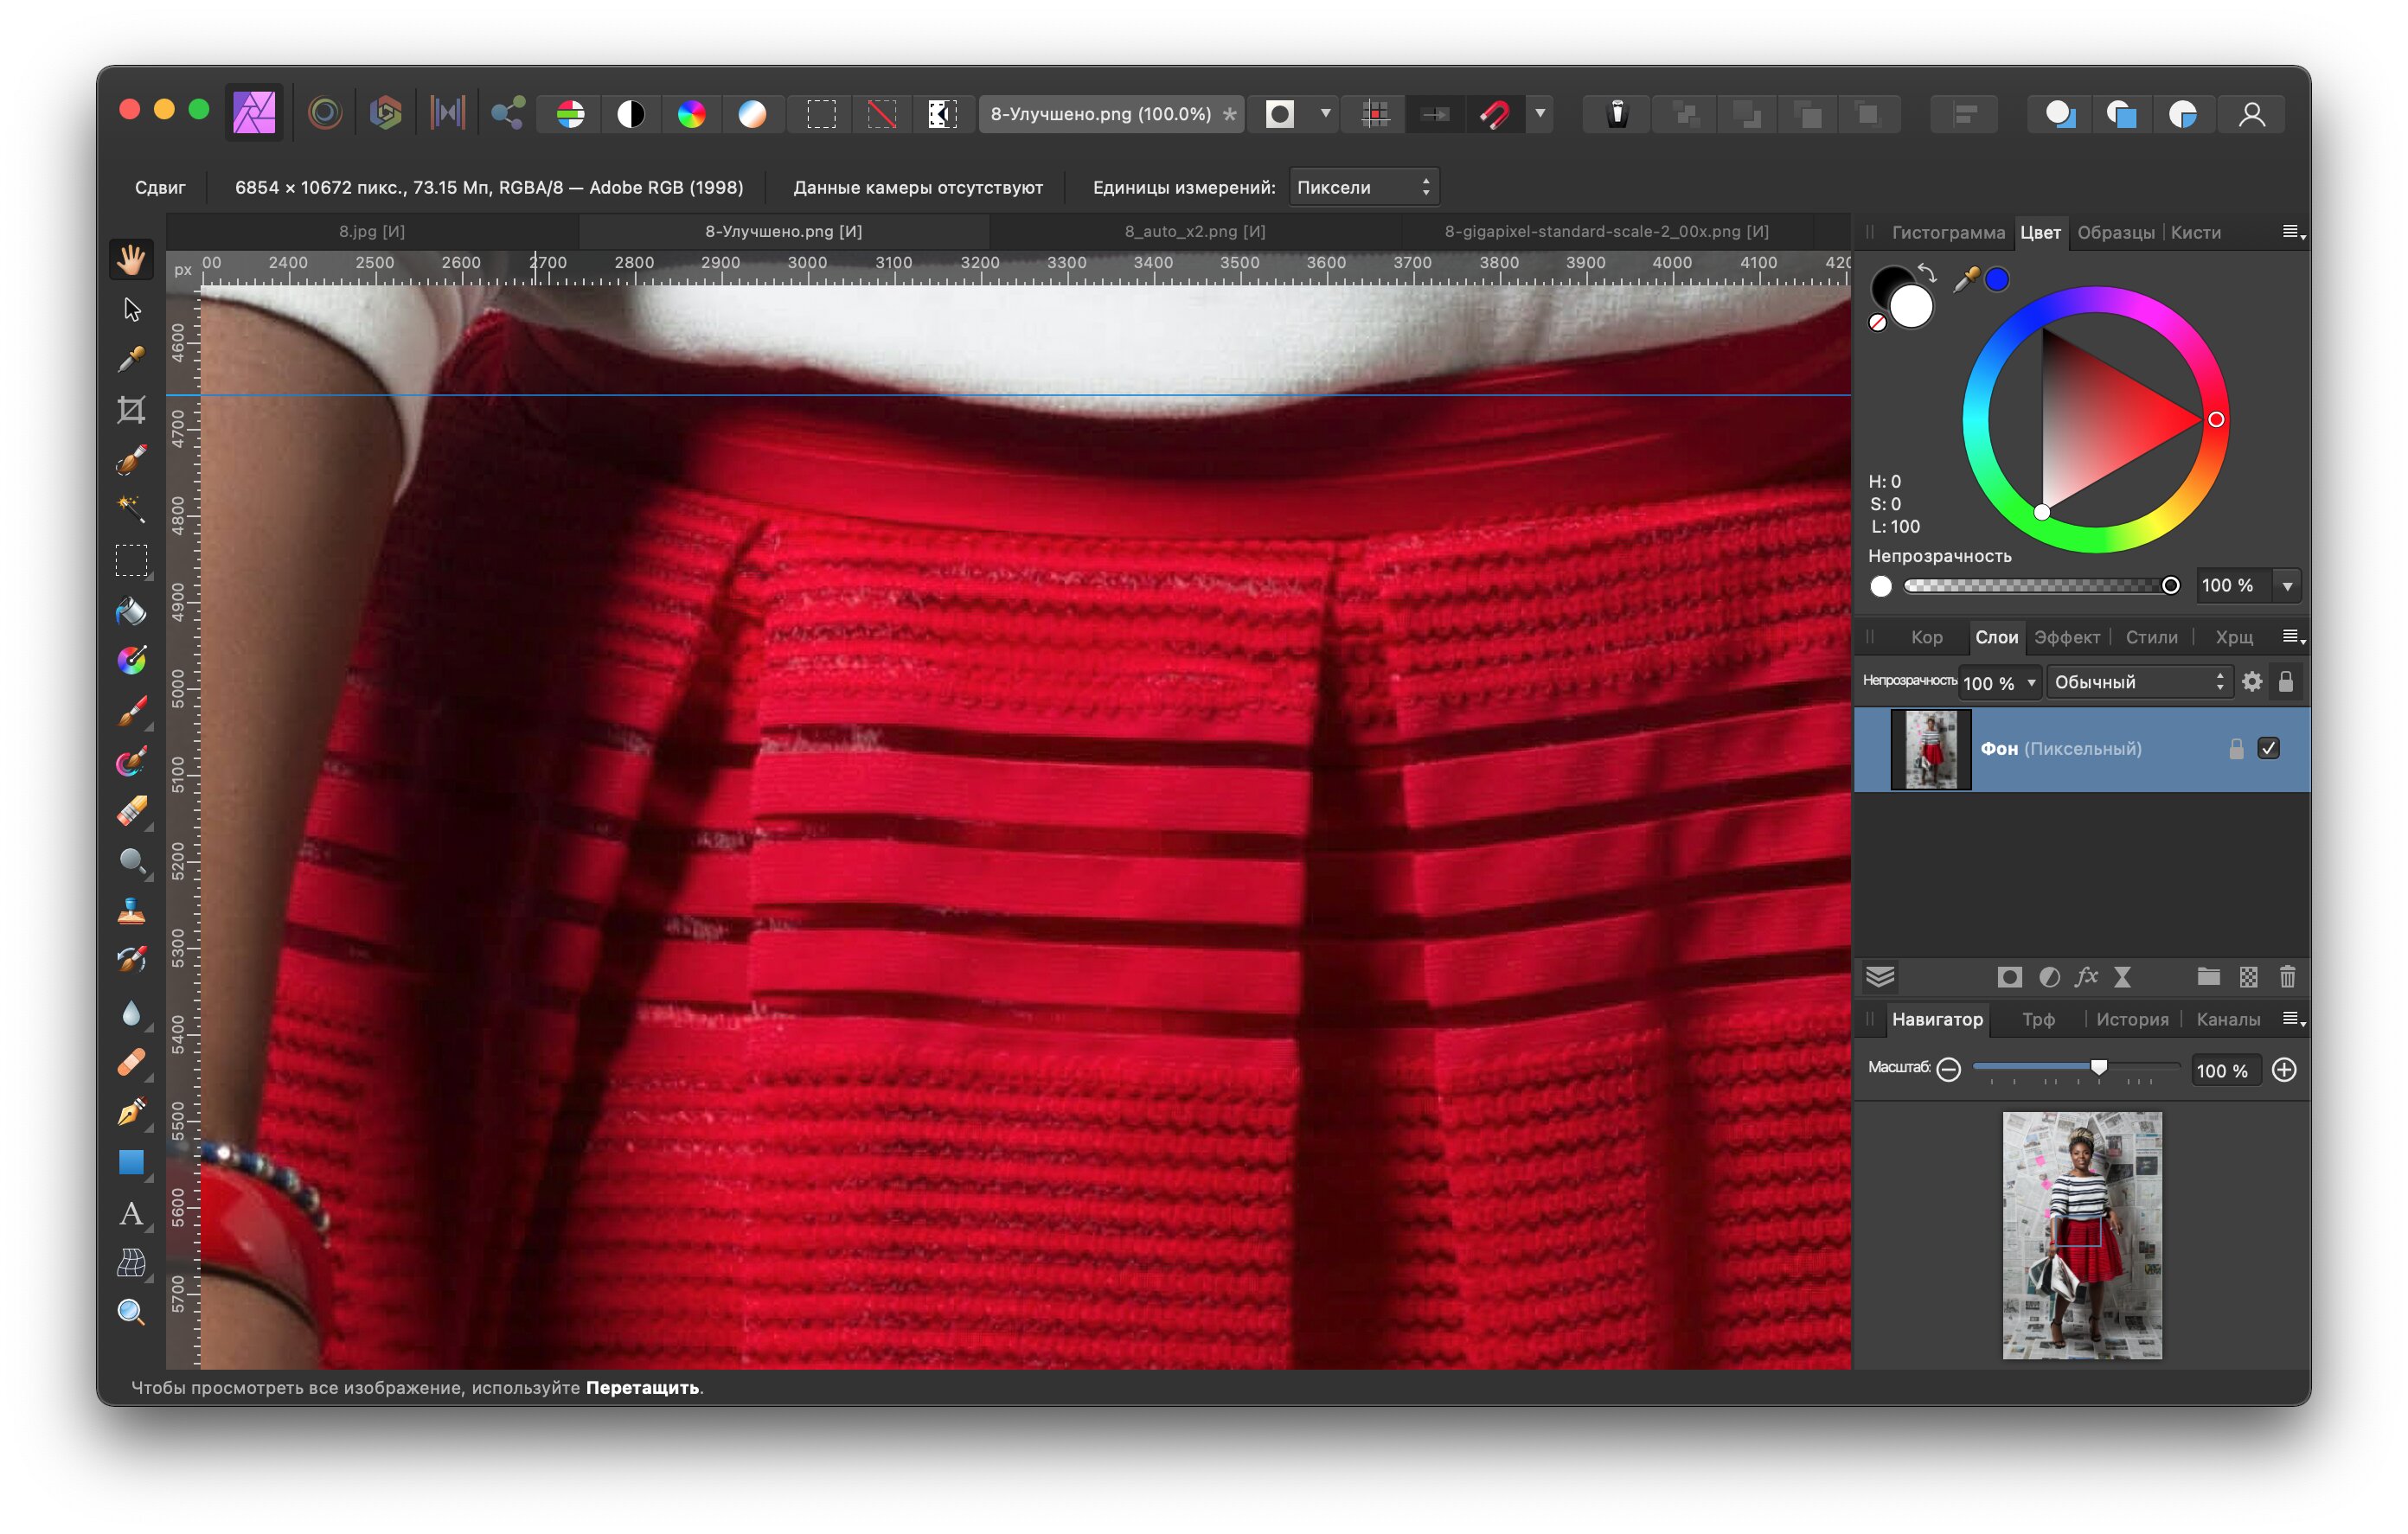Viewport: 2408px width, 1534px height.
Task: Select the Gradient tool
Action: coord(131,661)
